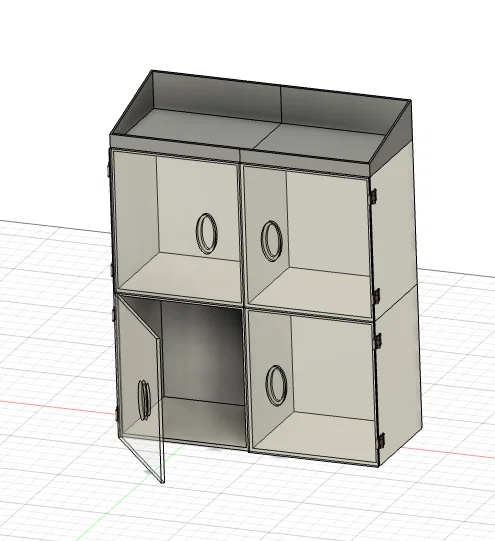Viewport: 495px width, 541px height.
Task: Select the upper hinge of the lower-right door
Action: tap(377, 340)
